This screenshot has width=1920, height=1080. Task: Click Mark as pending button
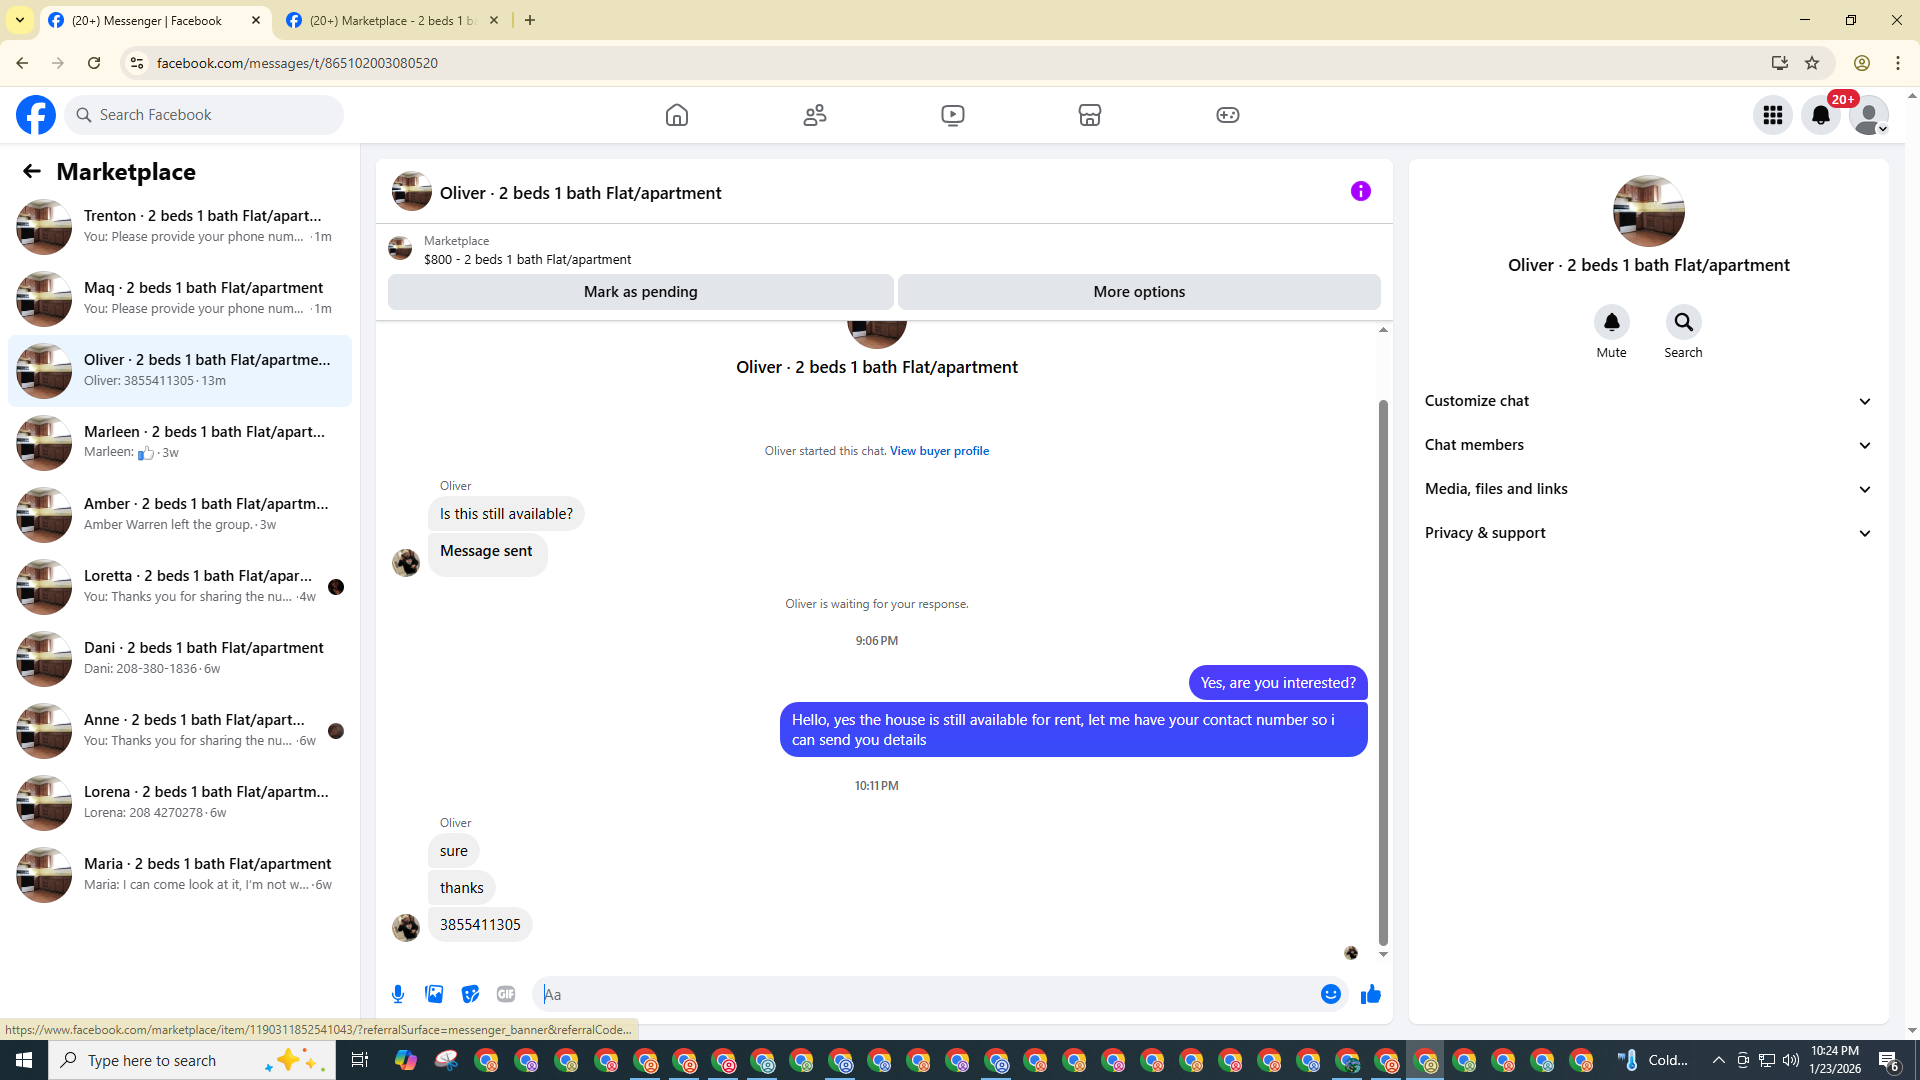[640, 292]
